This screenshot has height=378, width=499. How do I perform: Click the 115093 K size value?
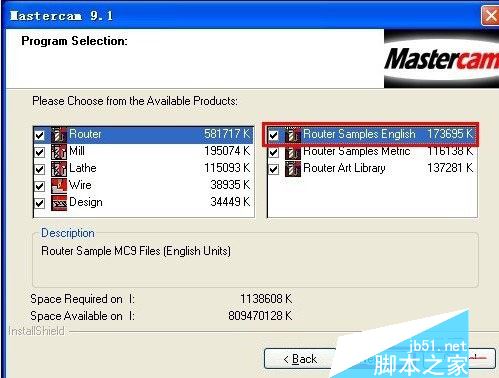(227, 168)
